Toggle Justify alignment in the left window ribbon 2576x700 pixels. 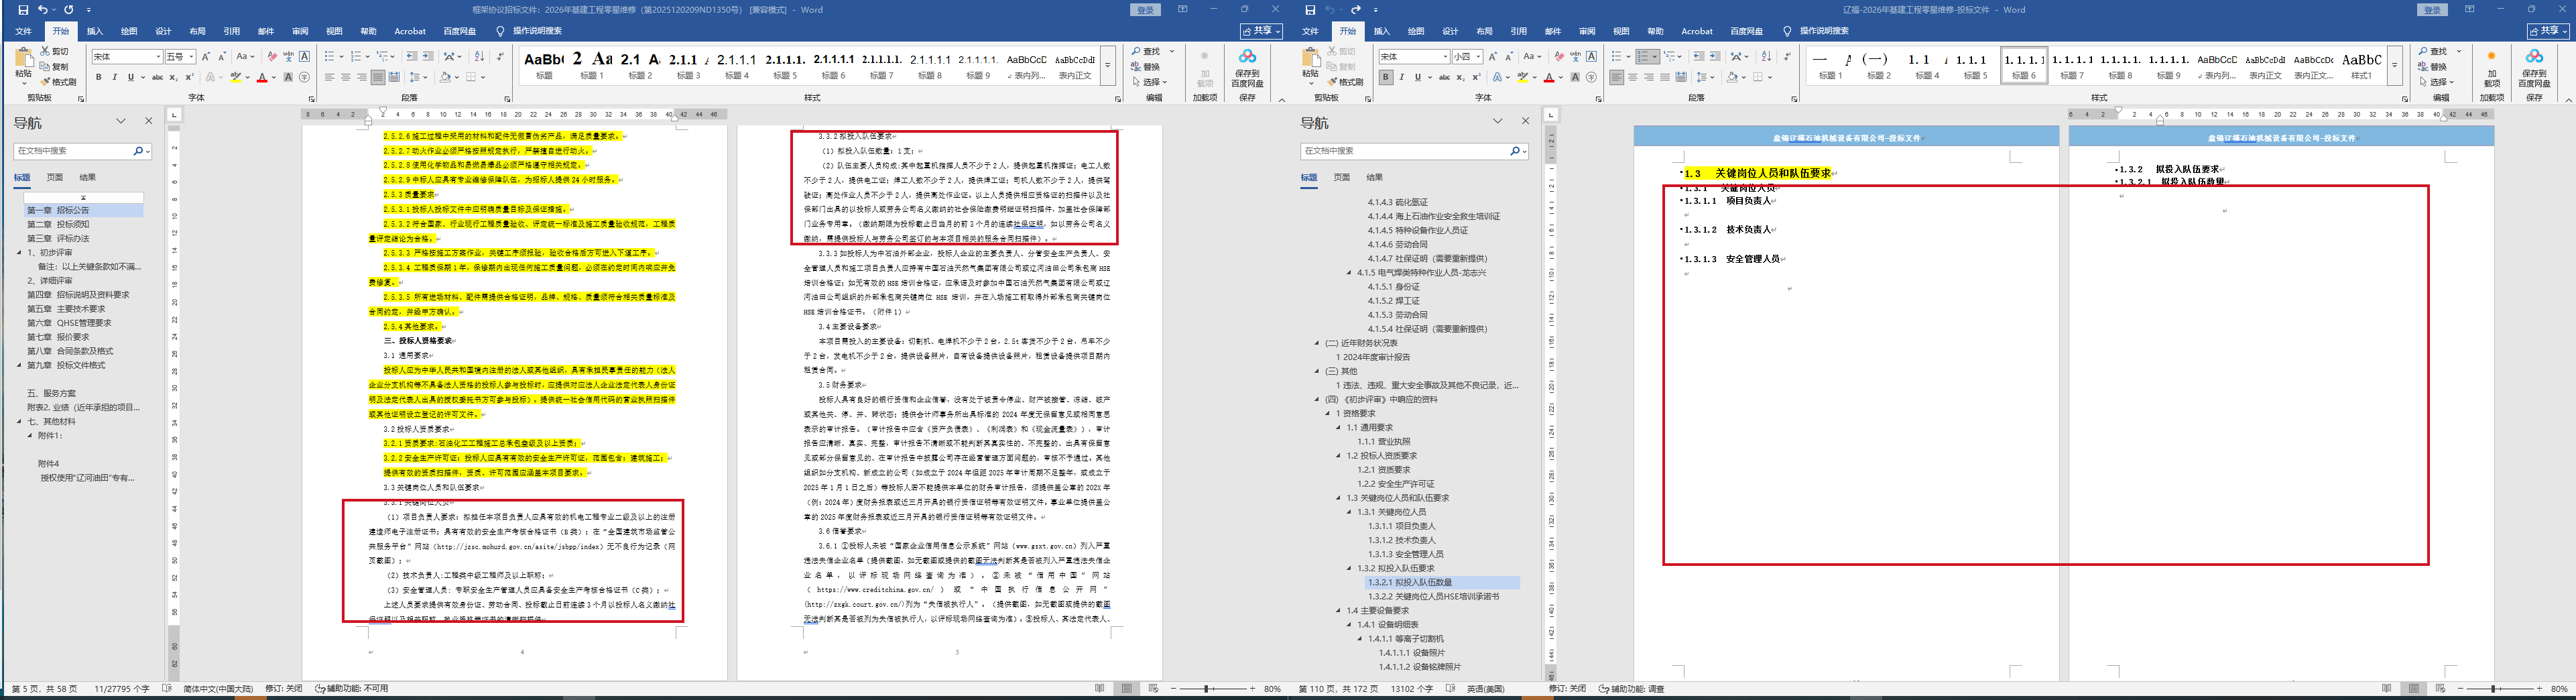click(x=378, y=78)
